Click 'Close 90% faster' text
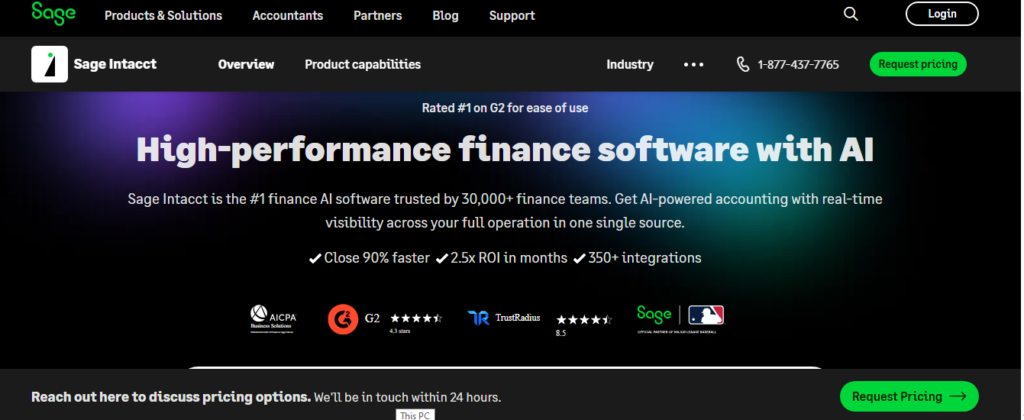The image size is (1024, 420). pos(377,258)
